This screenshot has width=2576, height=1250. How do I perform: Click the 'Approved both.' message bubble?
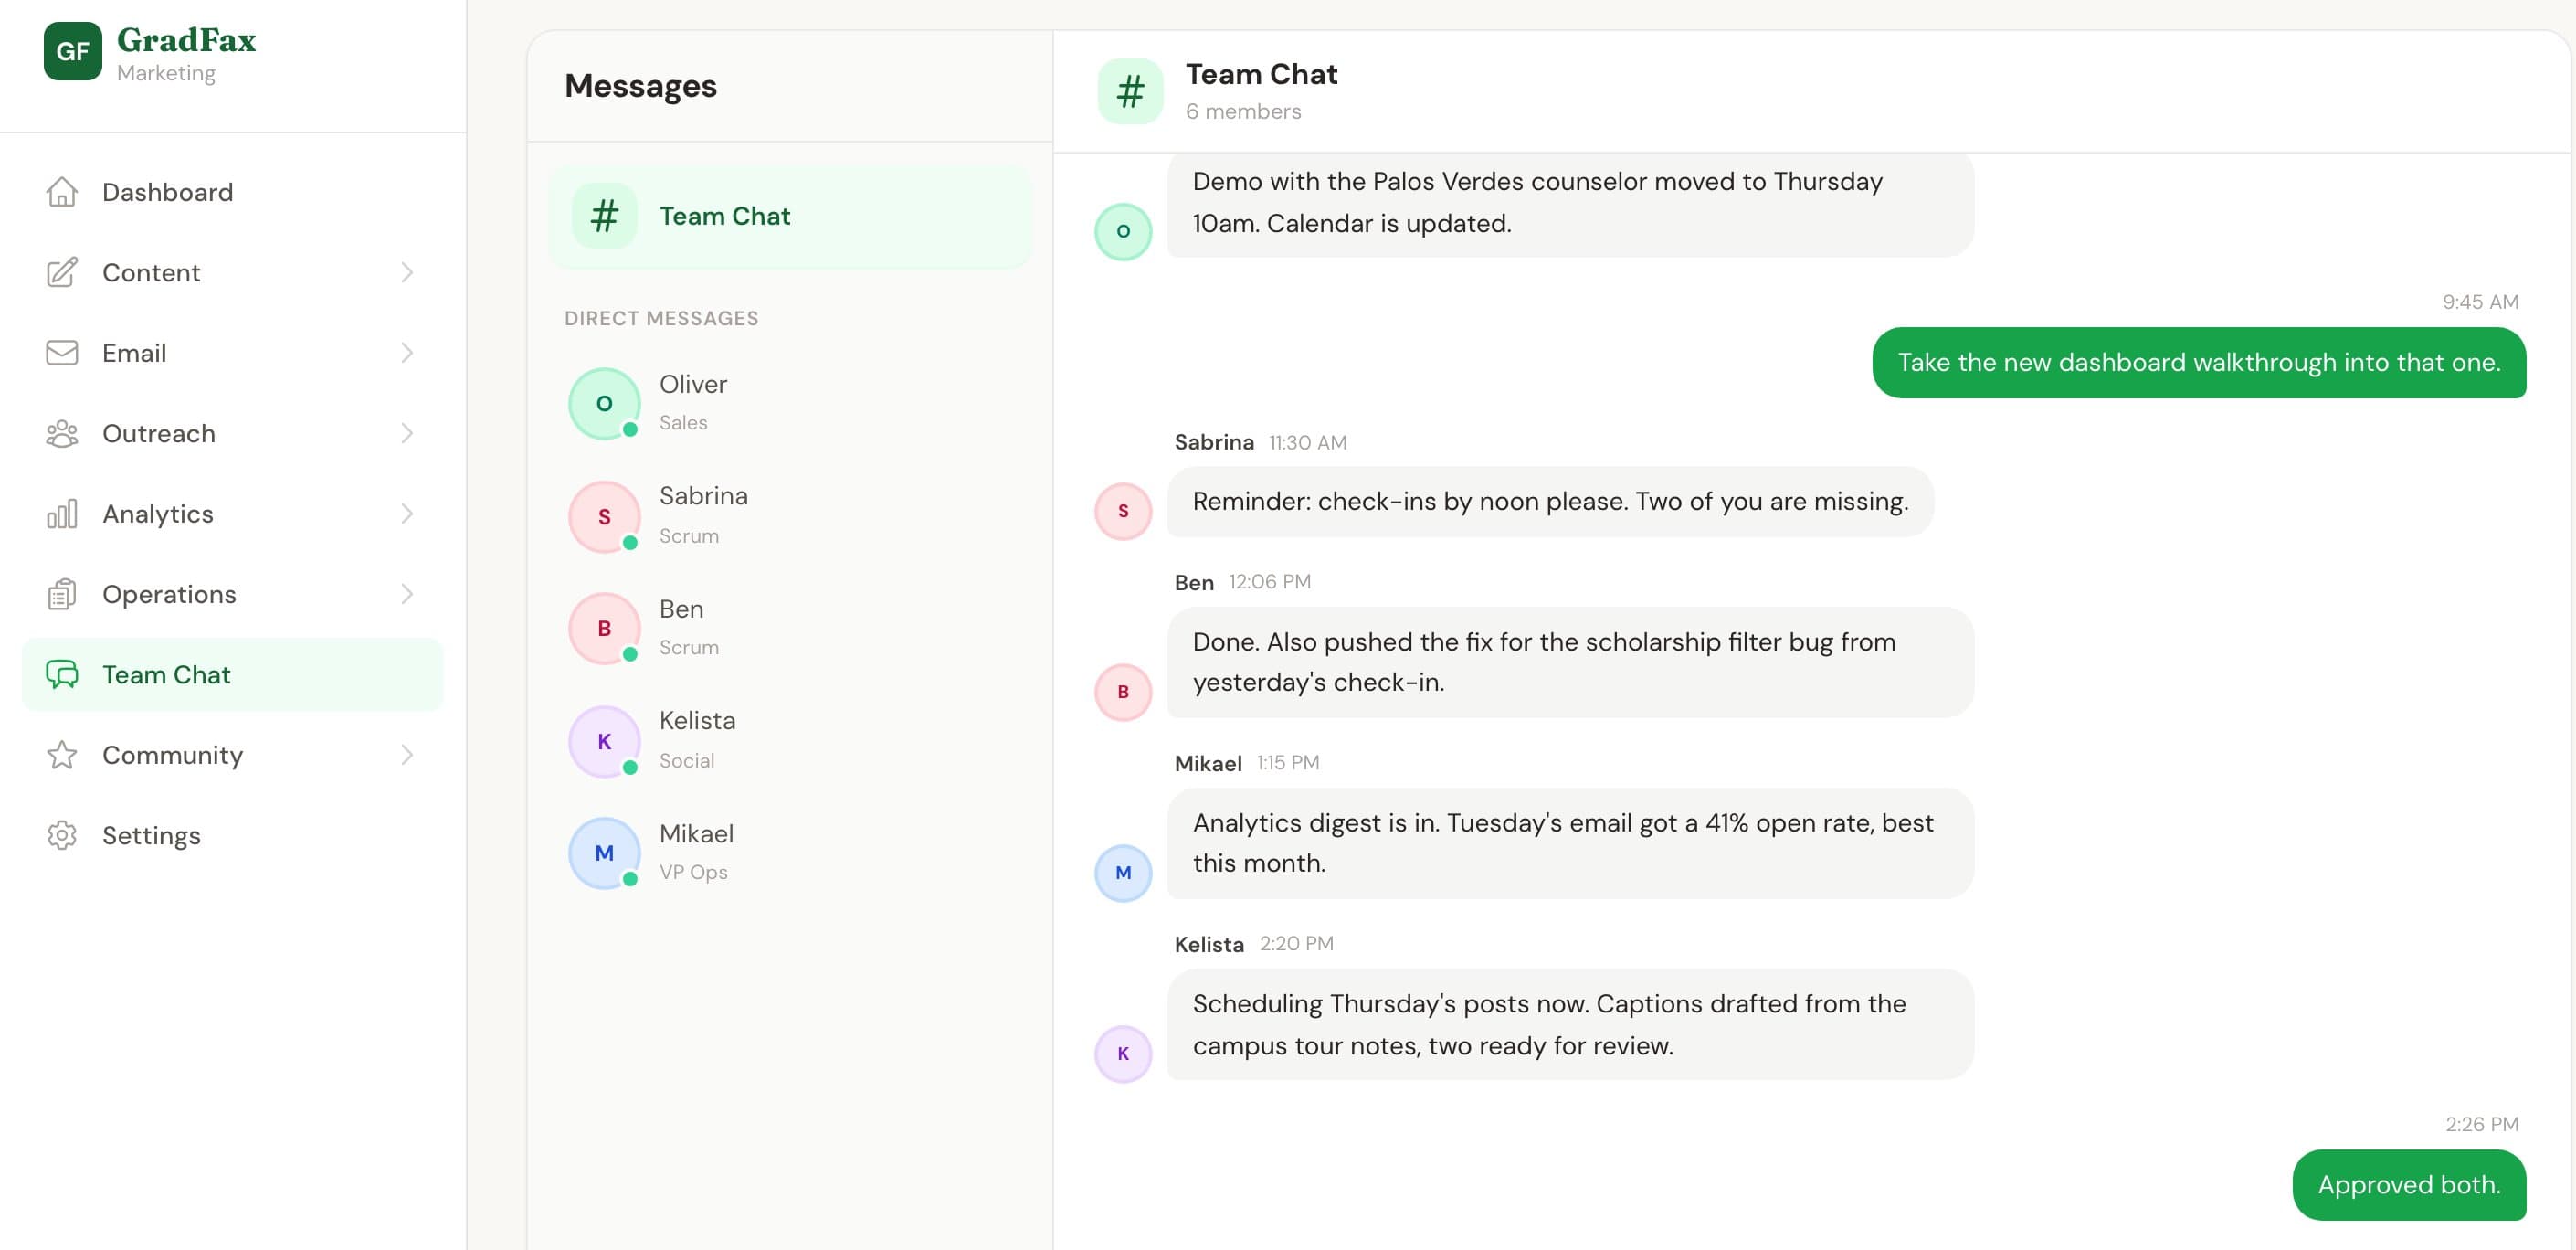tap(2409, 1185)
